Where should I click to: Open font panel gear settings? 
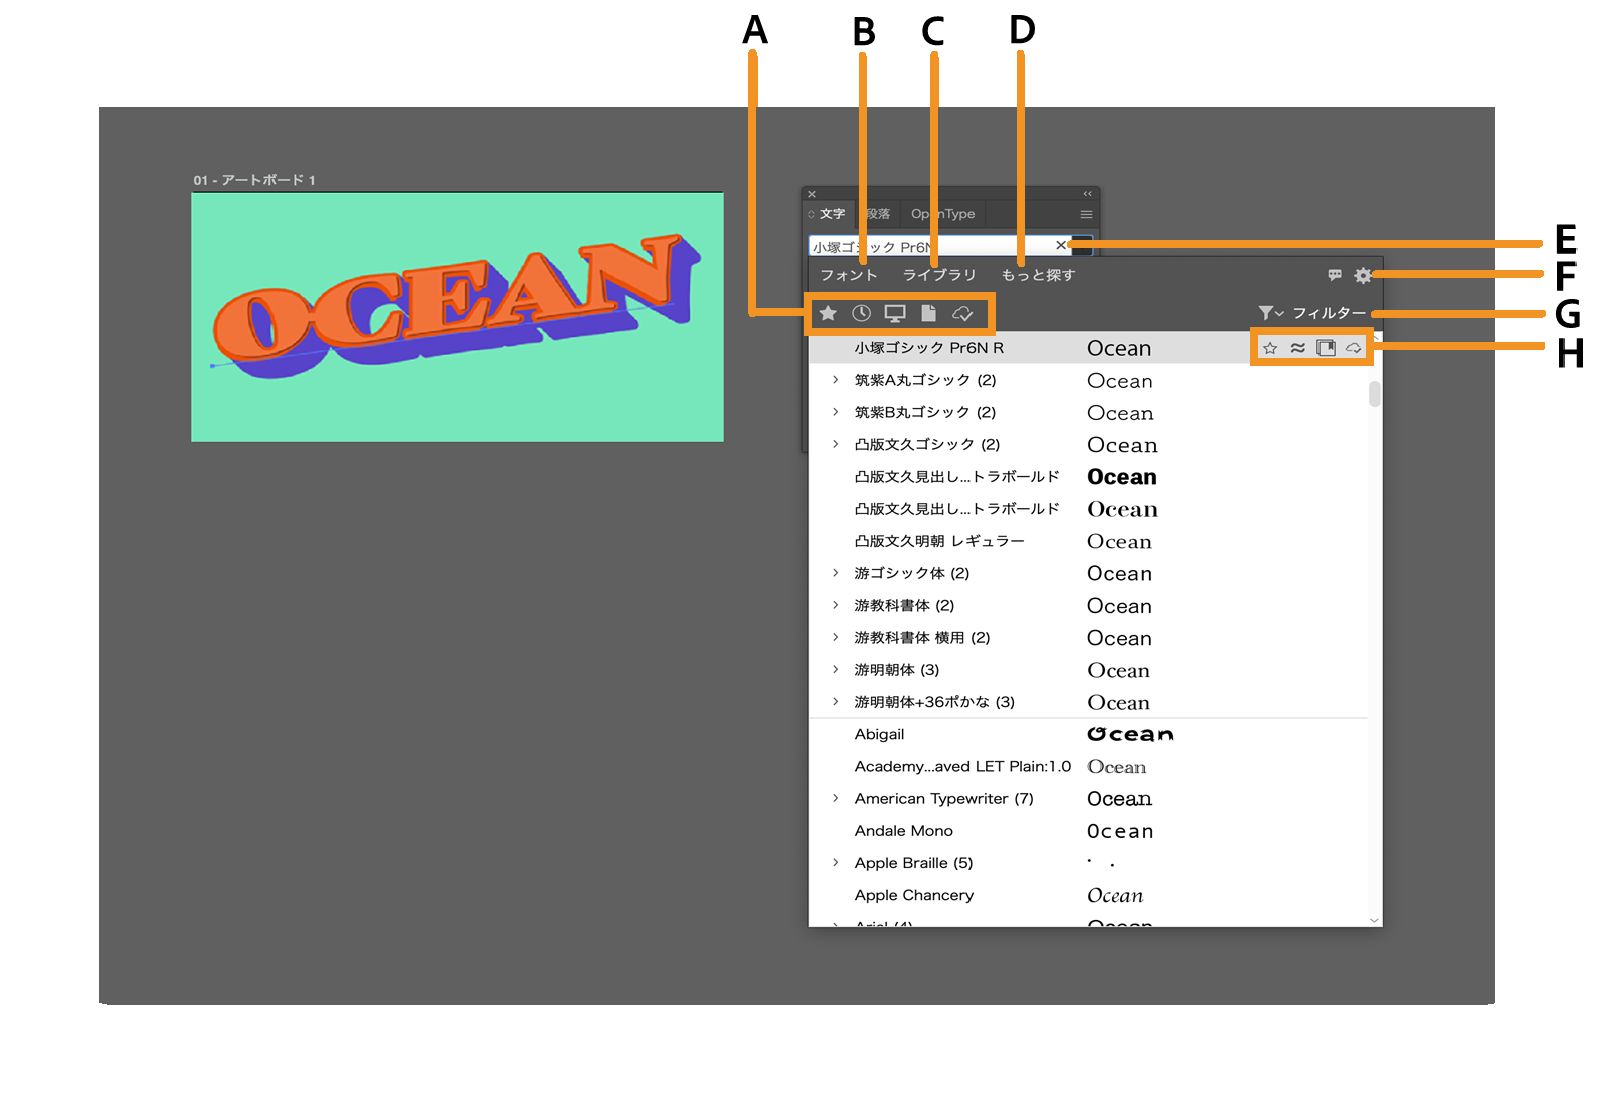[x=1362, y=275]
